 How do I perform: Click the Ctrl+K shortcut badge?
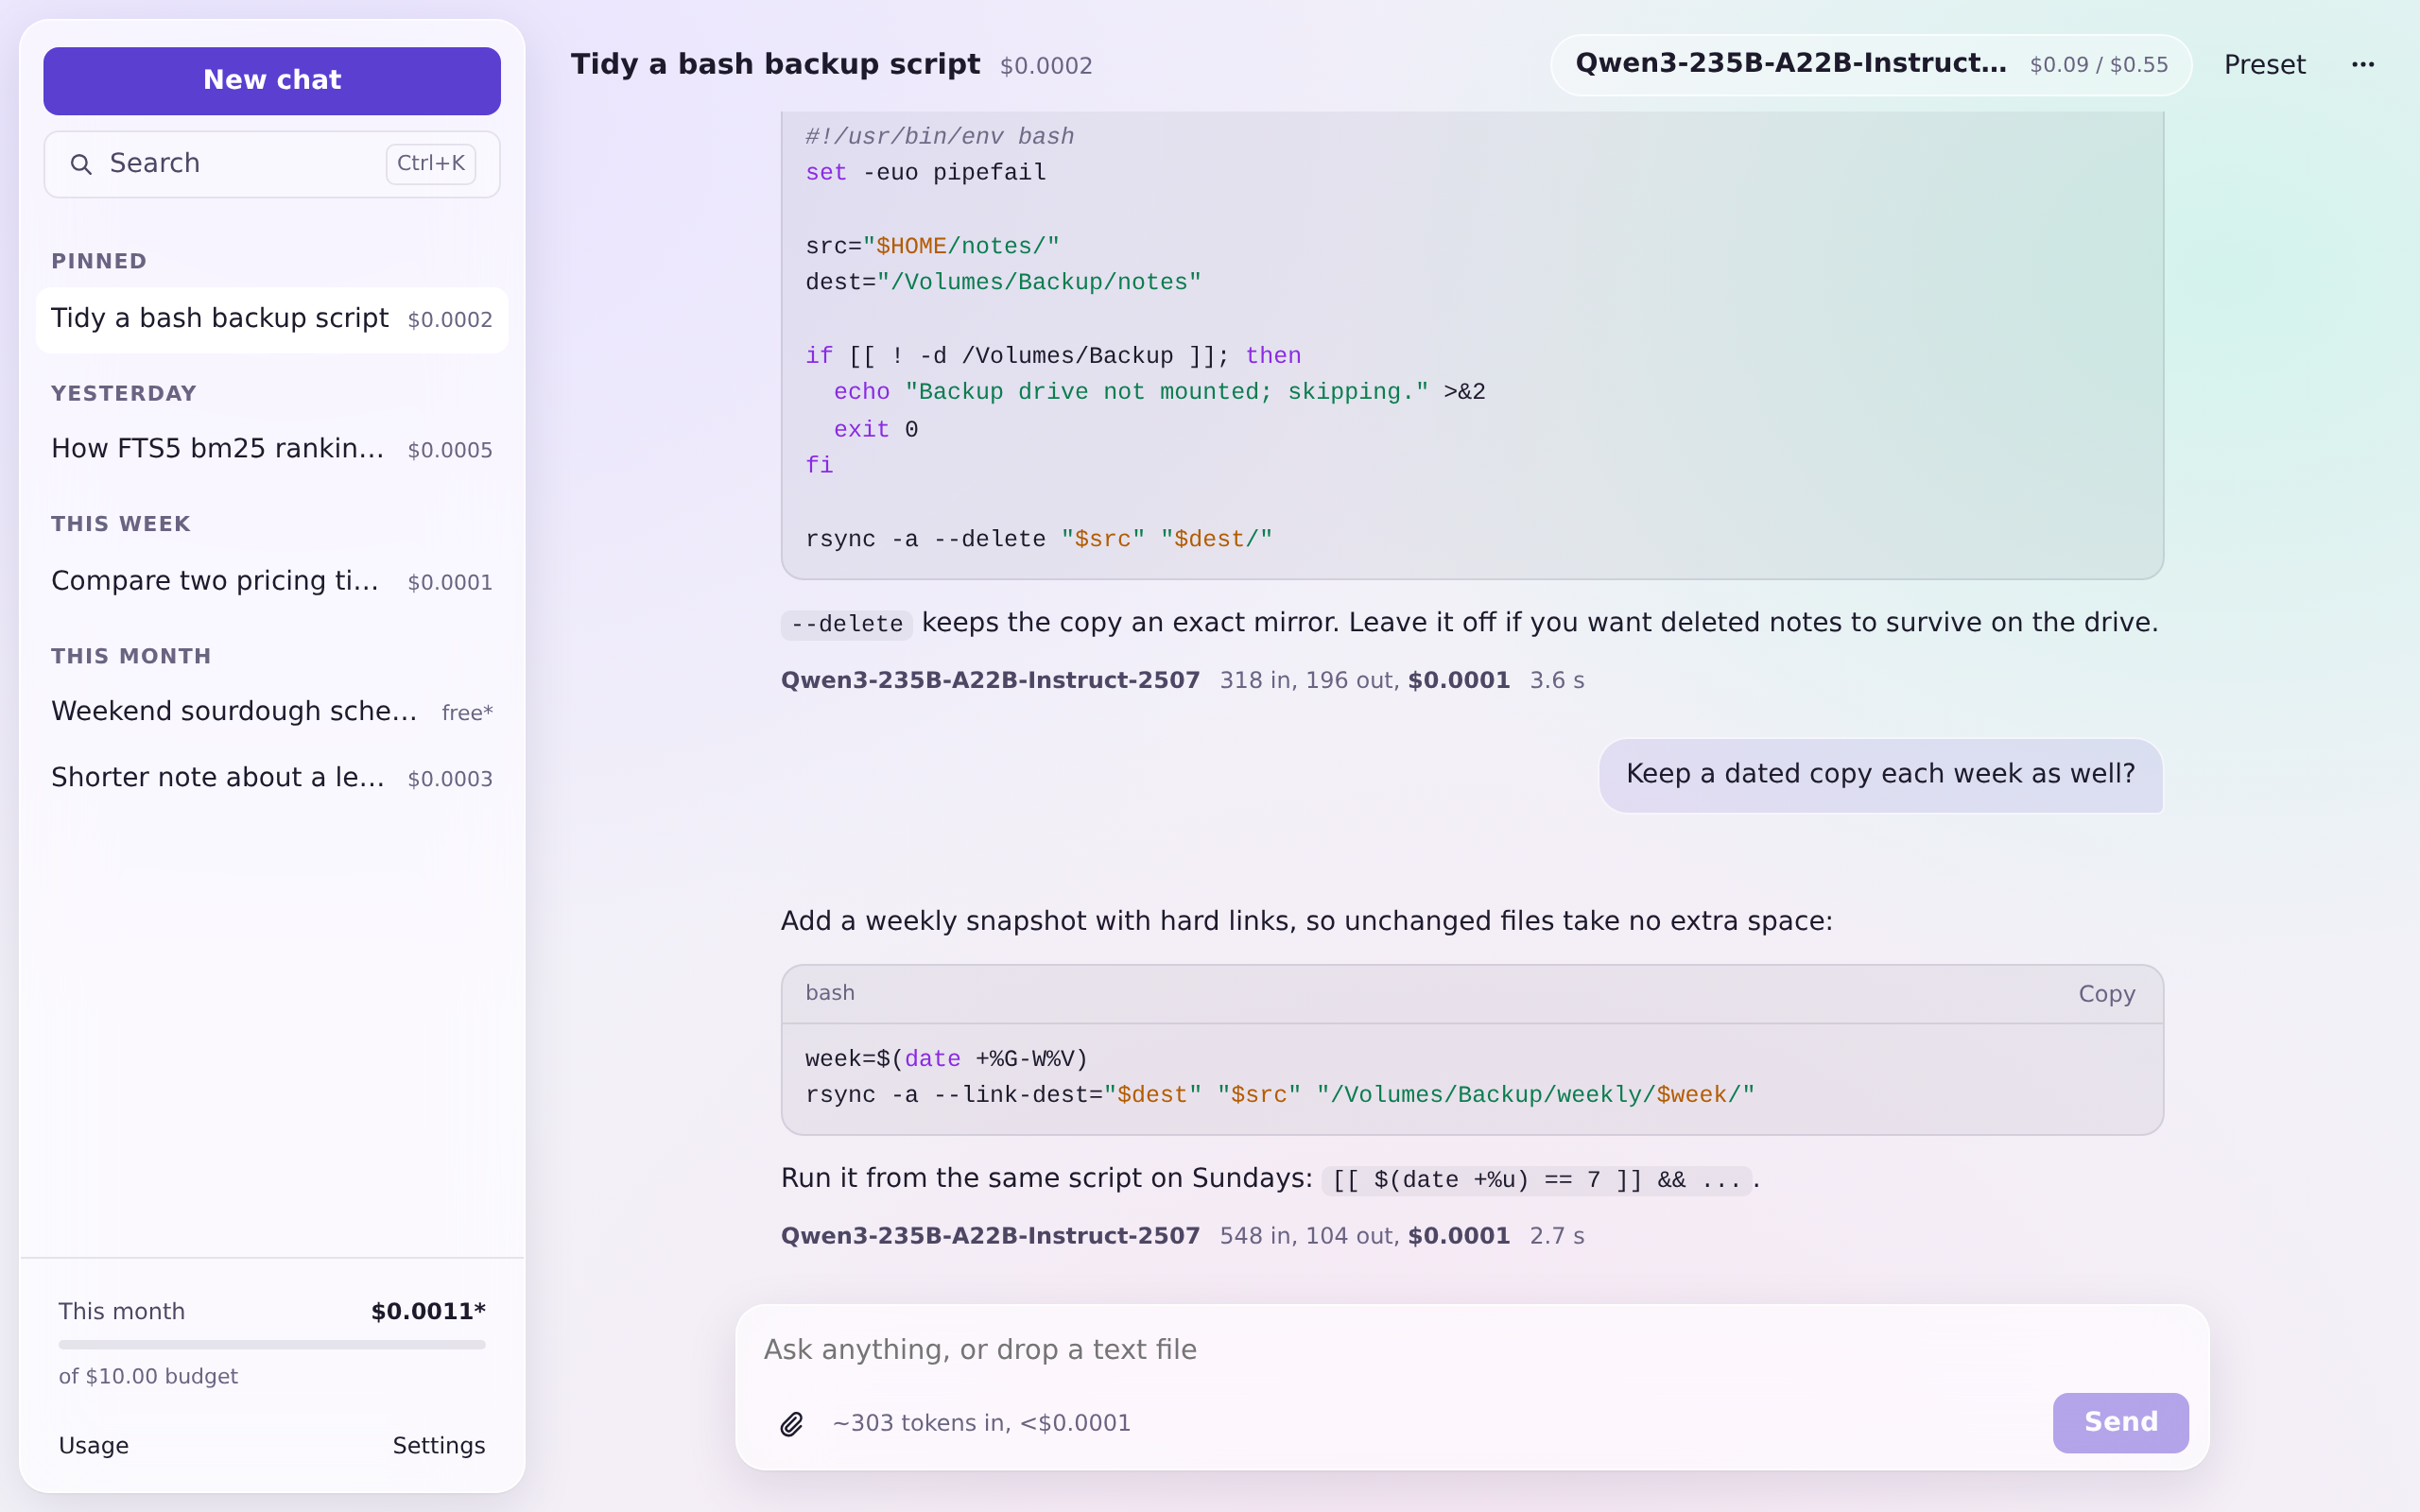coord(431,164)
